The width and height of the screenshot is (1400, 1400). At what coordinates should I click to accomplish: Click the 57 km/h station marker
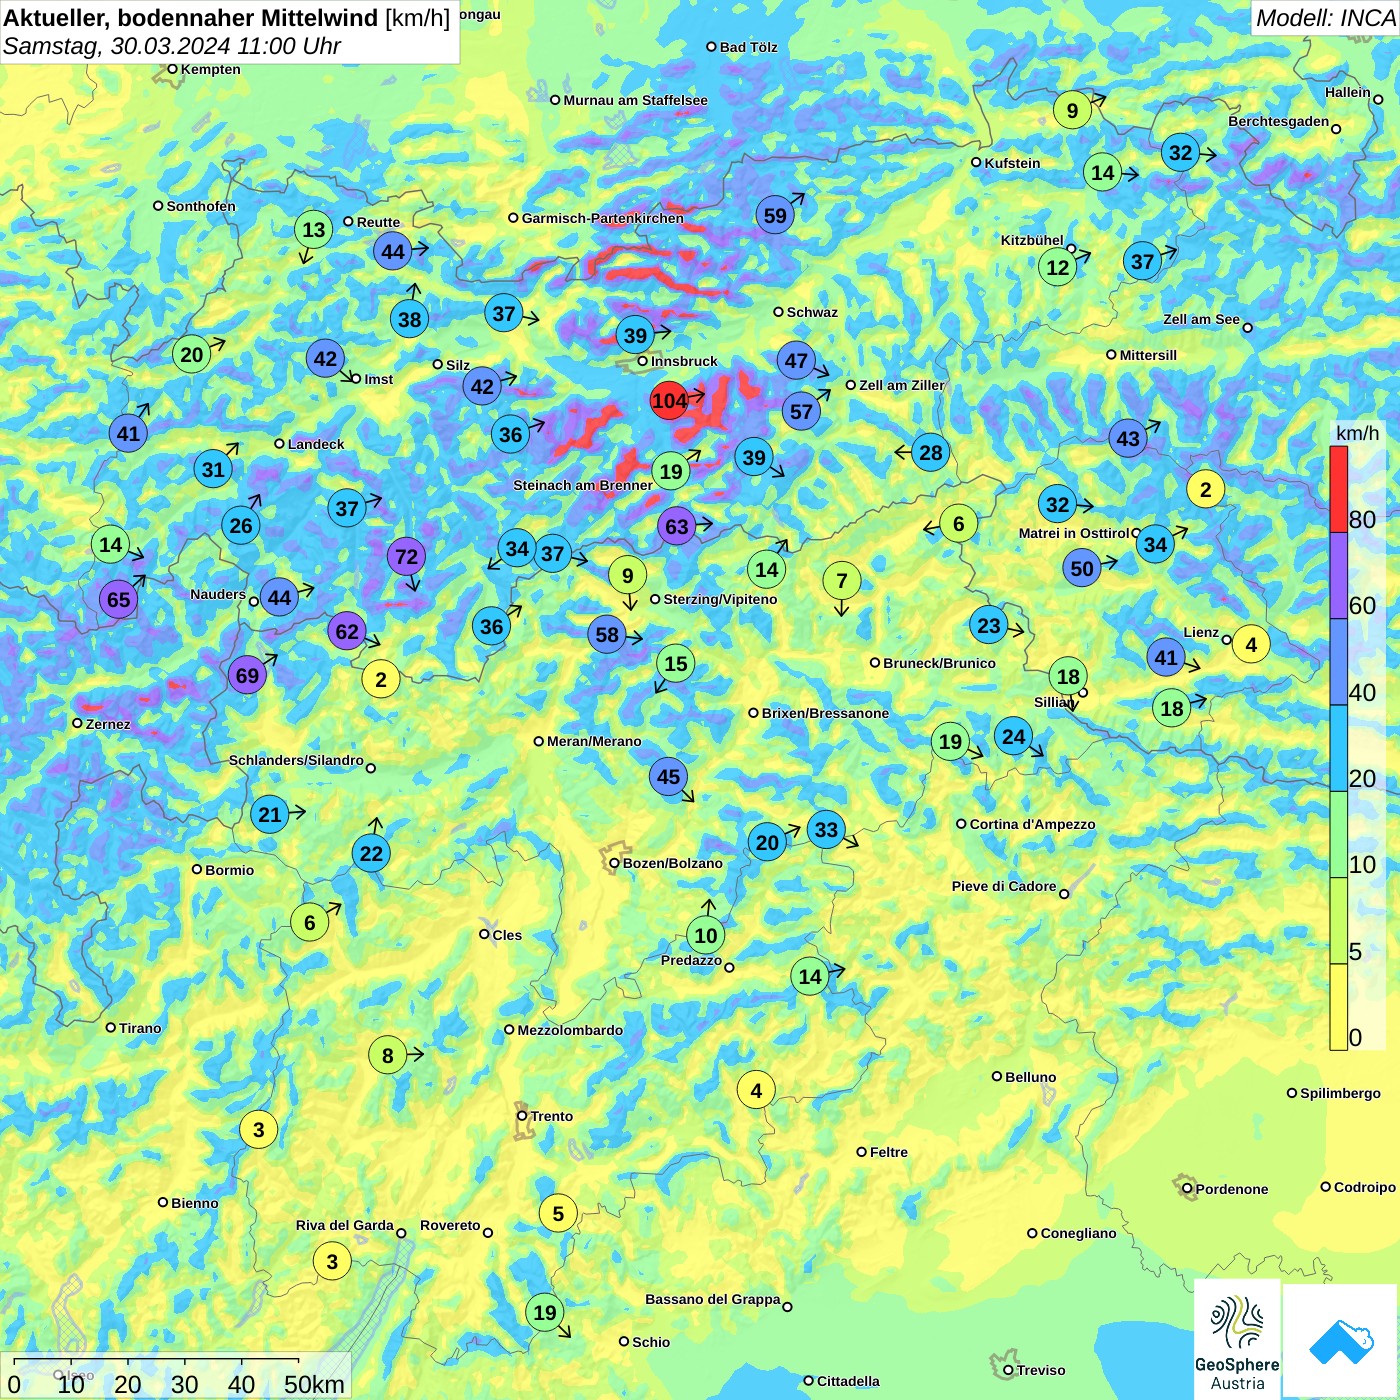click(801, 411)
